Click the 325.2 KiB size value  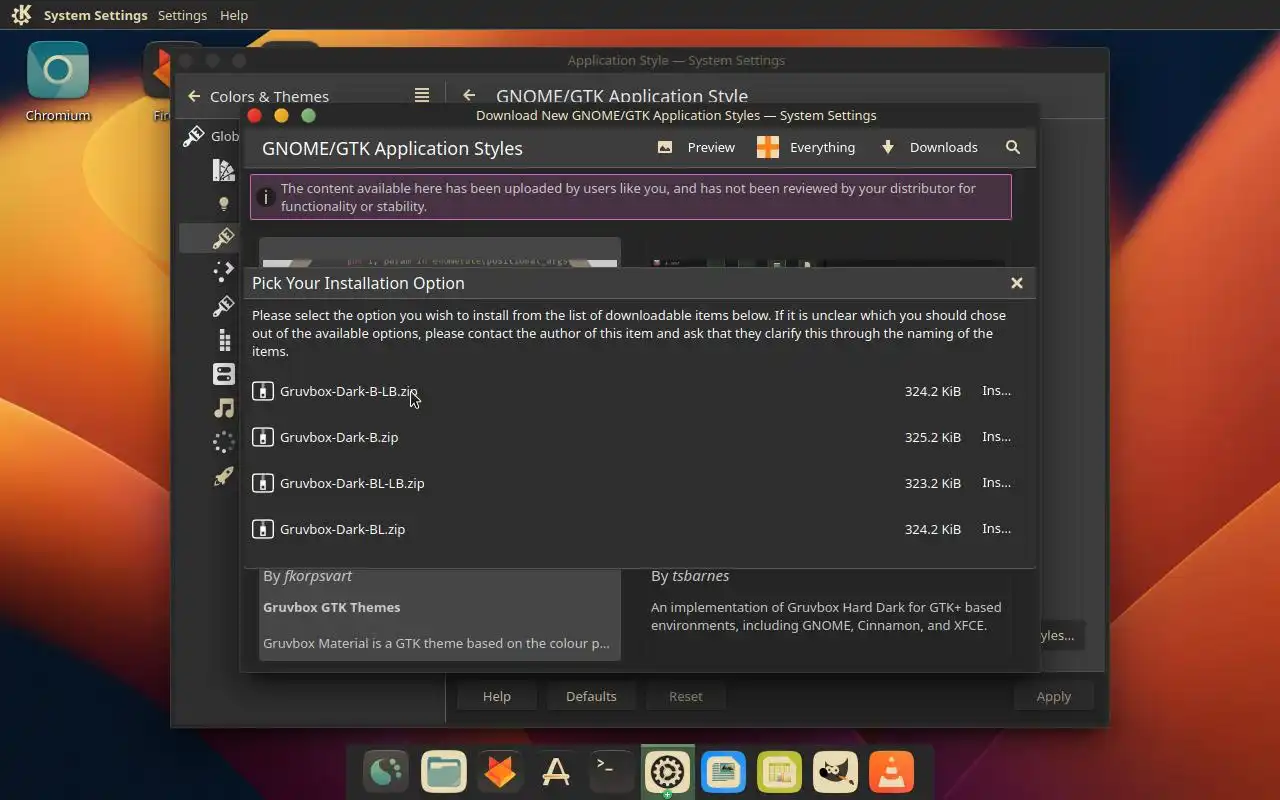tap(933, 437)
